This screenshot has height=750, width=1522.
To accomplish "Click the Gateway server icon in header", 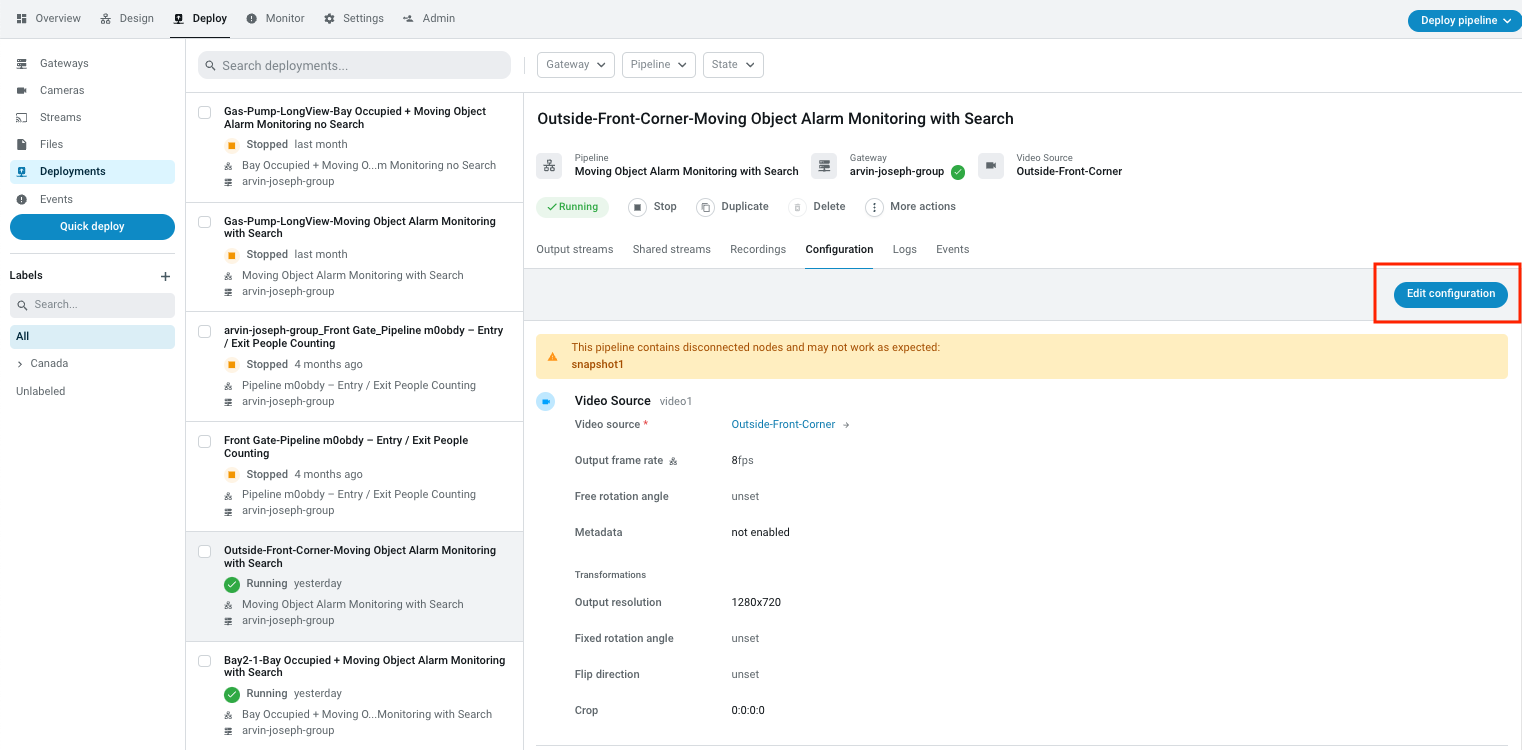I will click(x=824, y=166).
